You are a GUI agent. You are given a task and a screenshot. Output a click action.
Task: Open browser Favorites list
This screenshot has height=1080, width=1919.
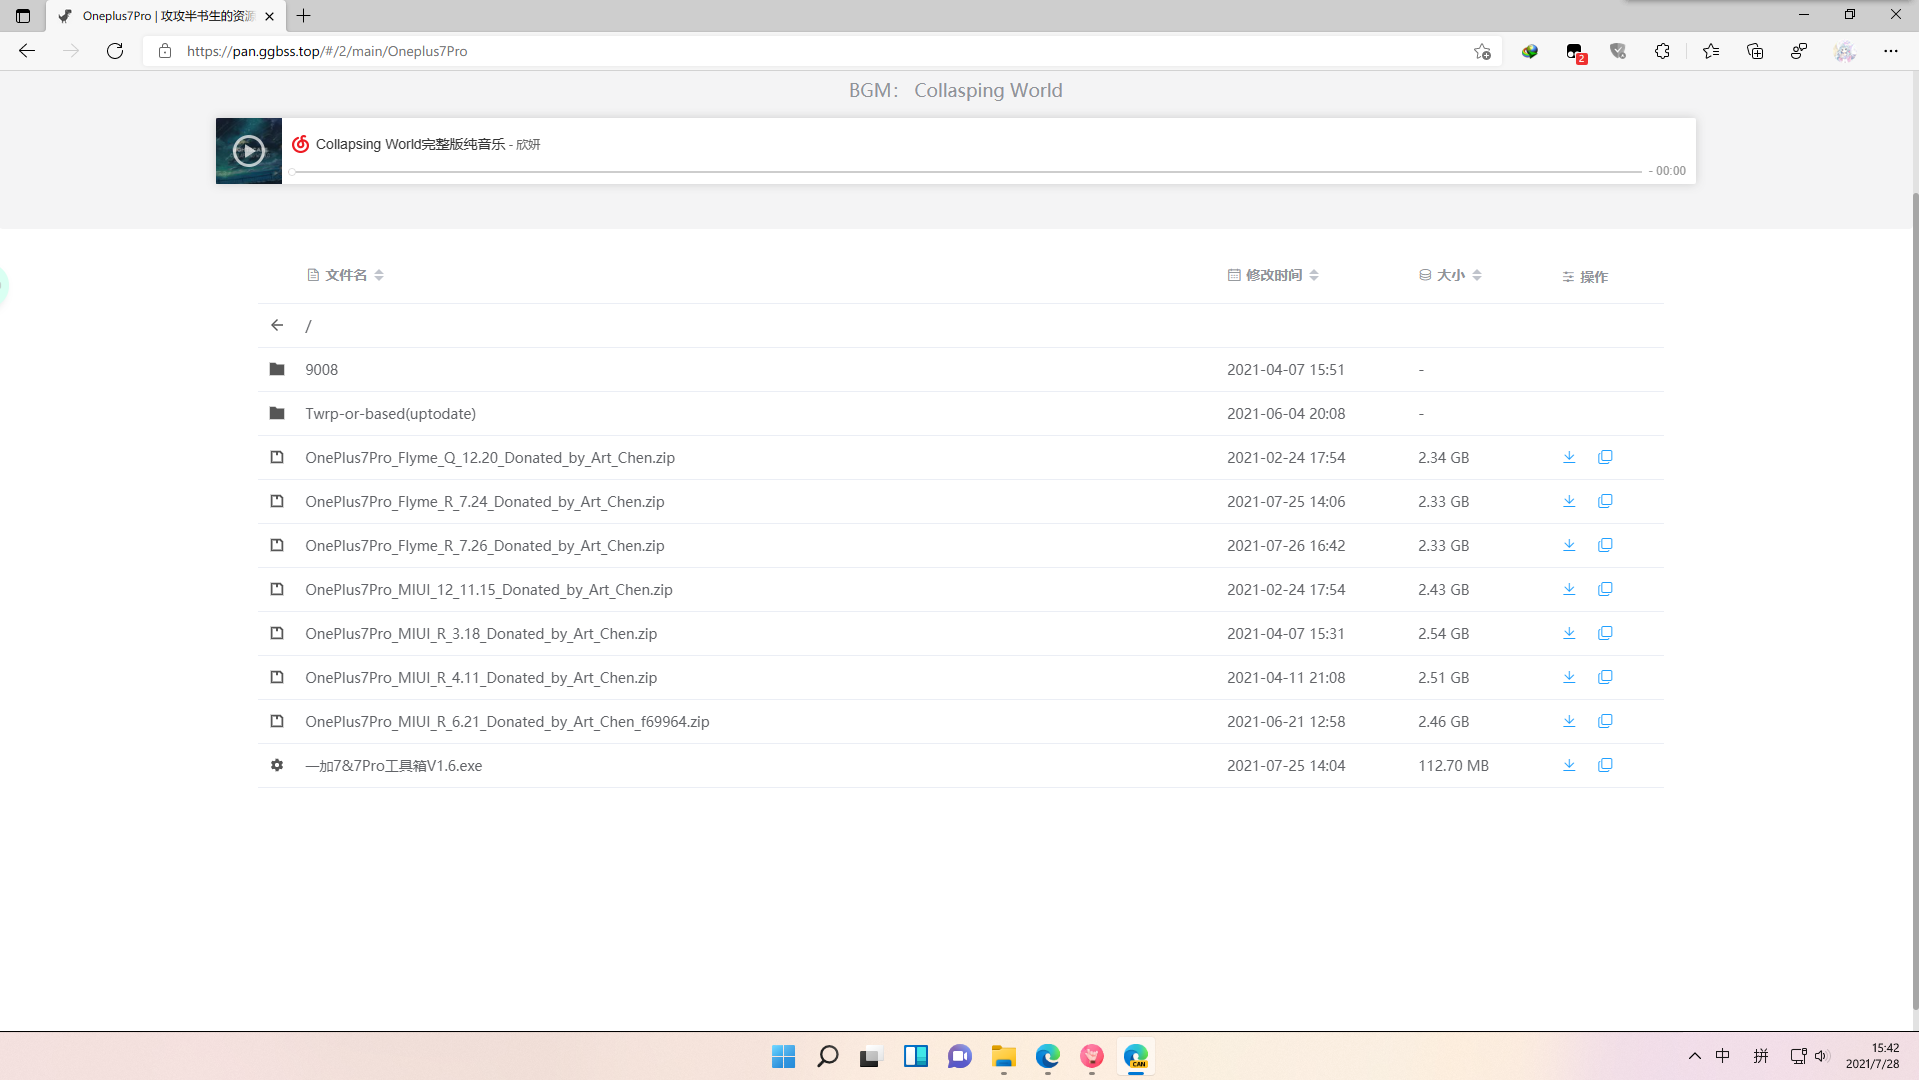1711,51
